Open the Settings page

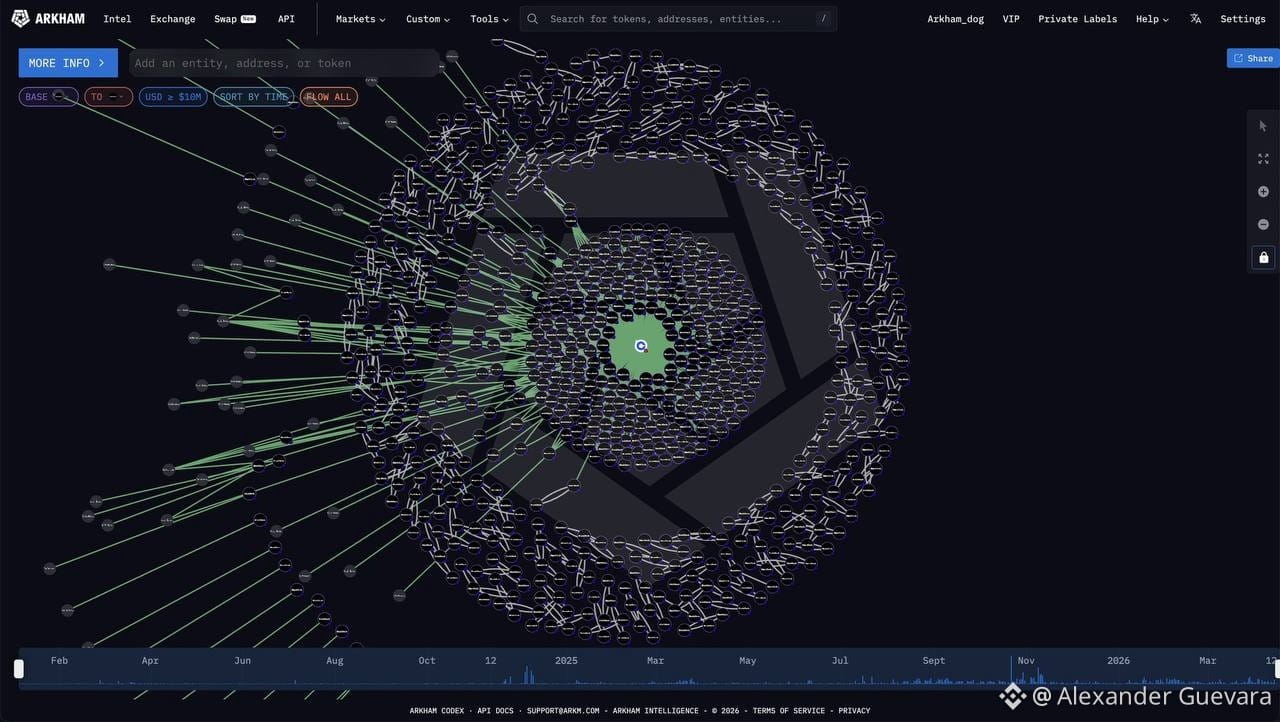pos(1243,19)
